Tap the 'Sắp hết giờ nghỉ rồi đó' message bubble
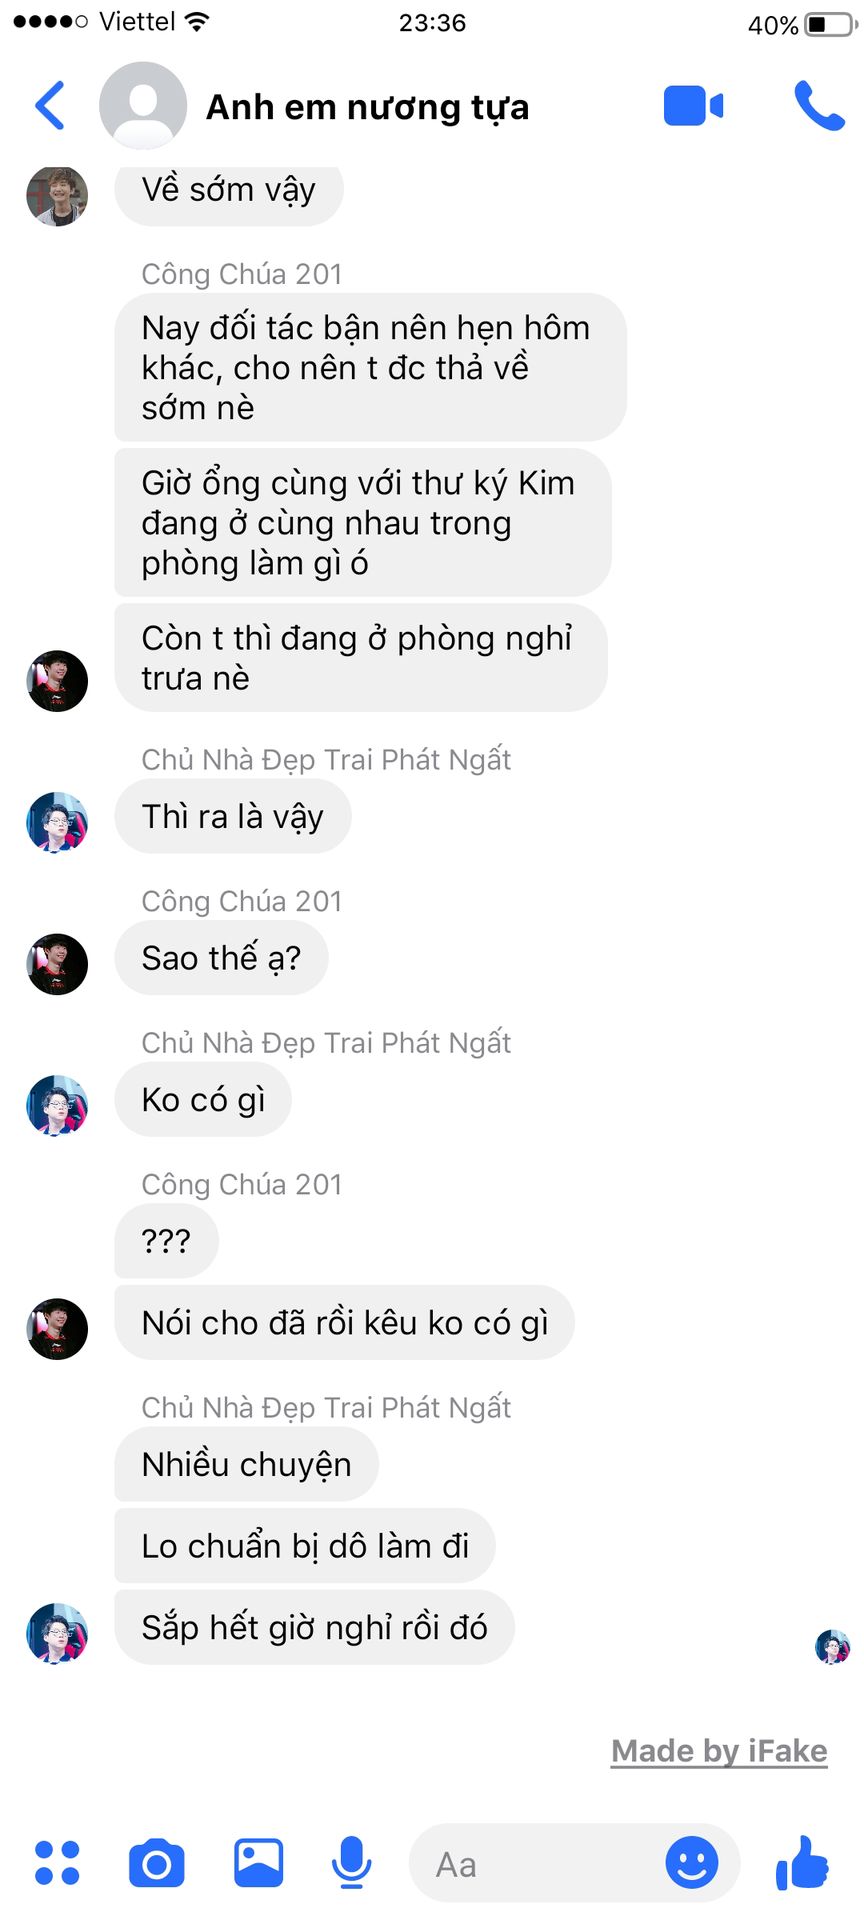This screenshot has height=1920, width=864. (314, 1628)
